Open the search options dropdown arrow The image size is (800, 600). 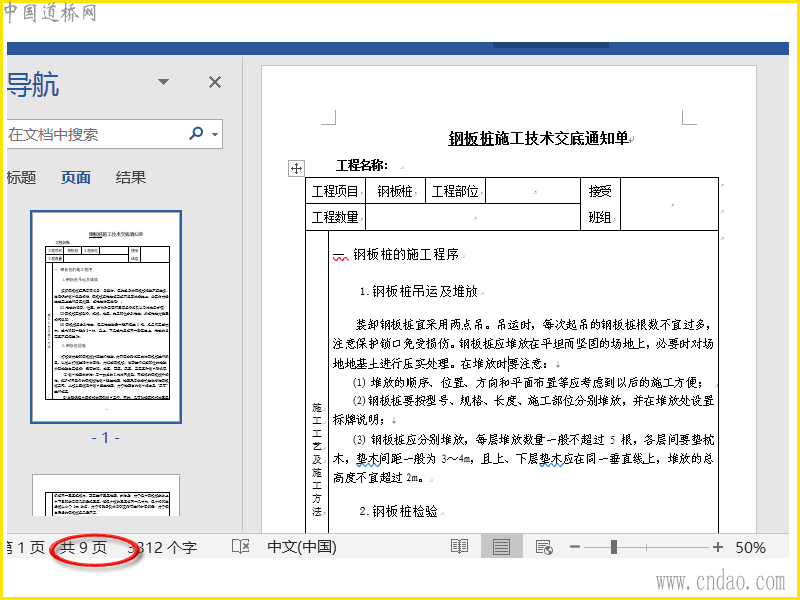tap(215, 135)
